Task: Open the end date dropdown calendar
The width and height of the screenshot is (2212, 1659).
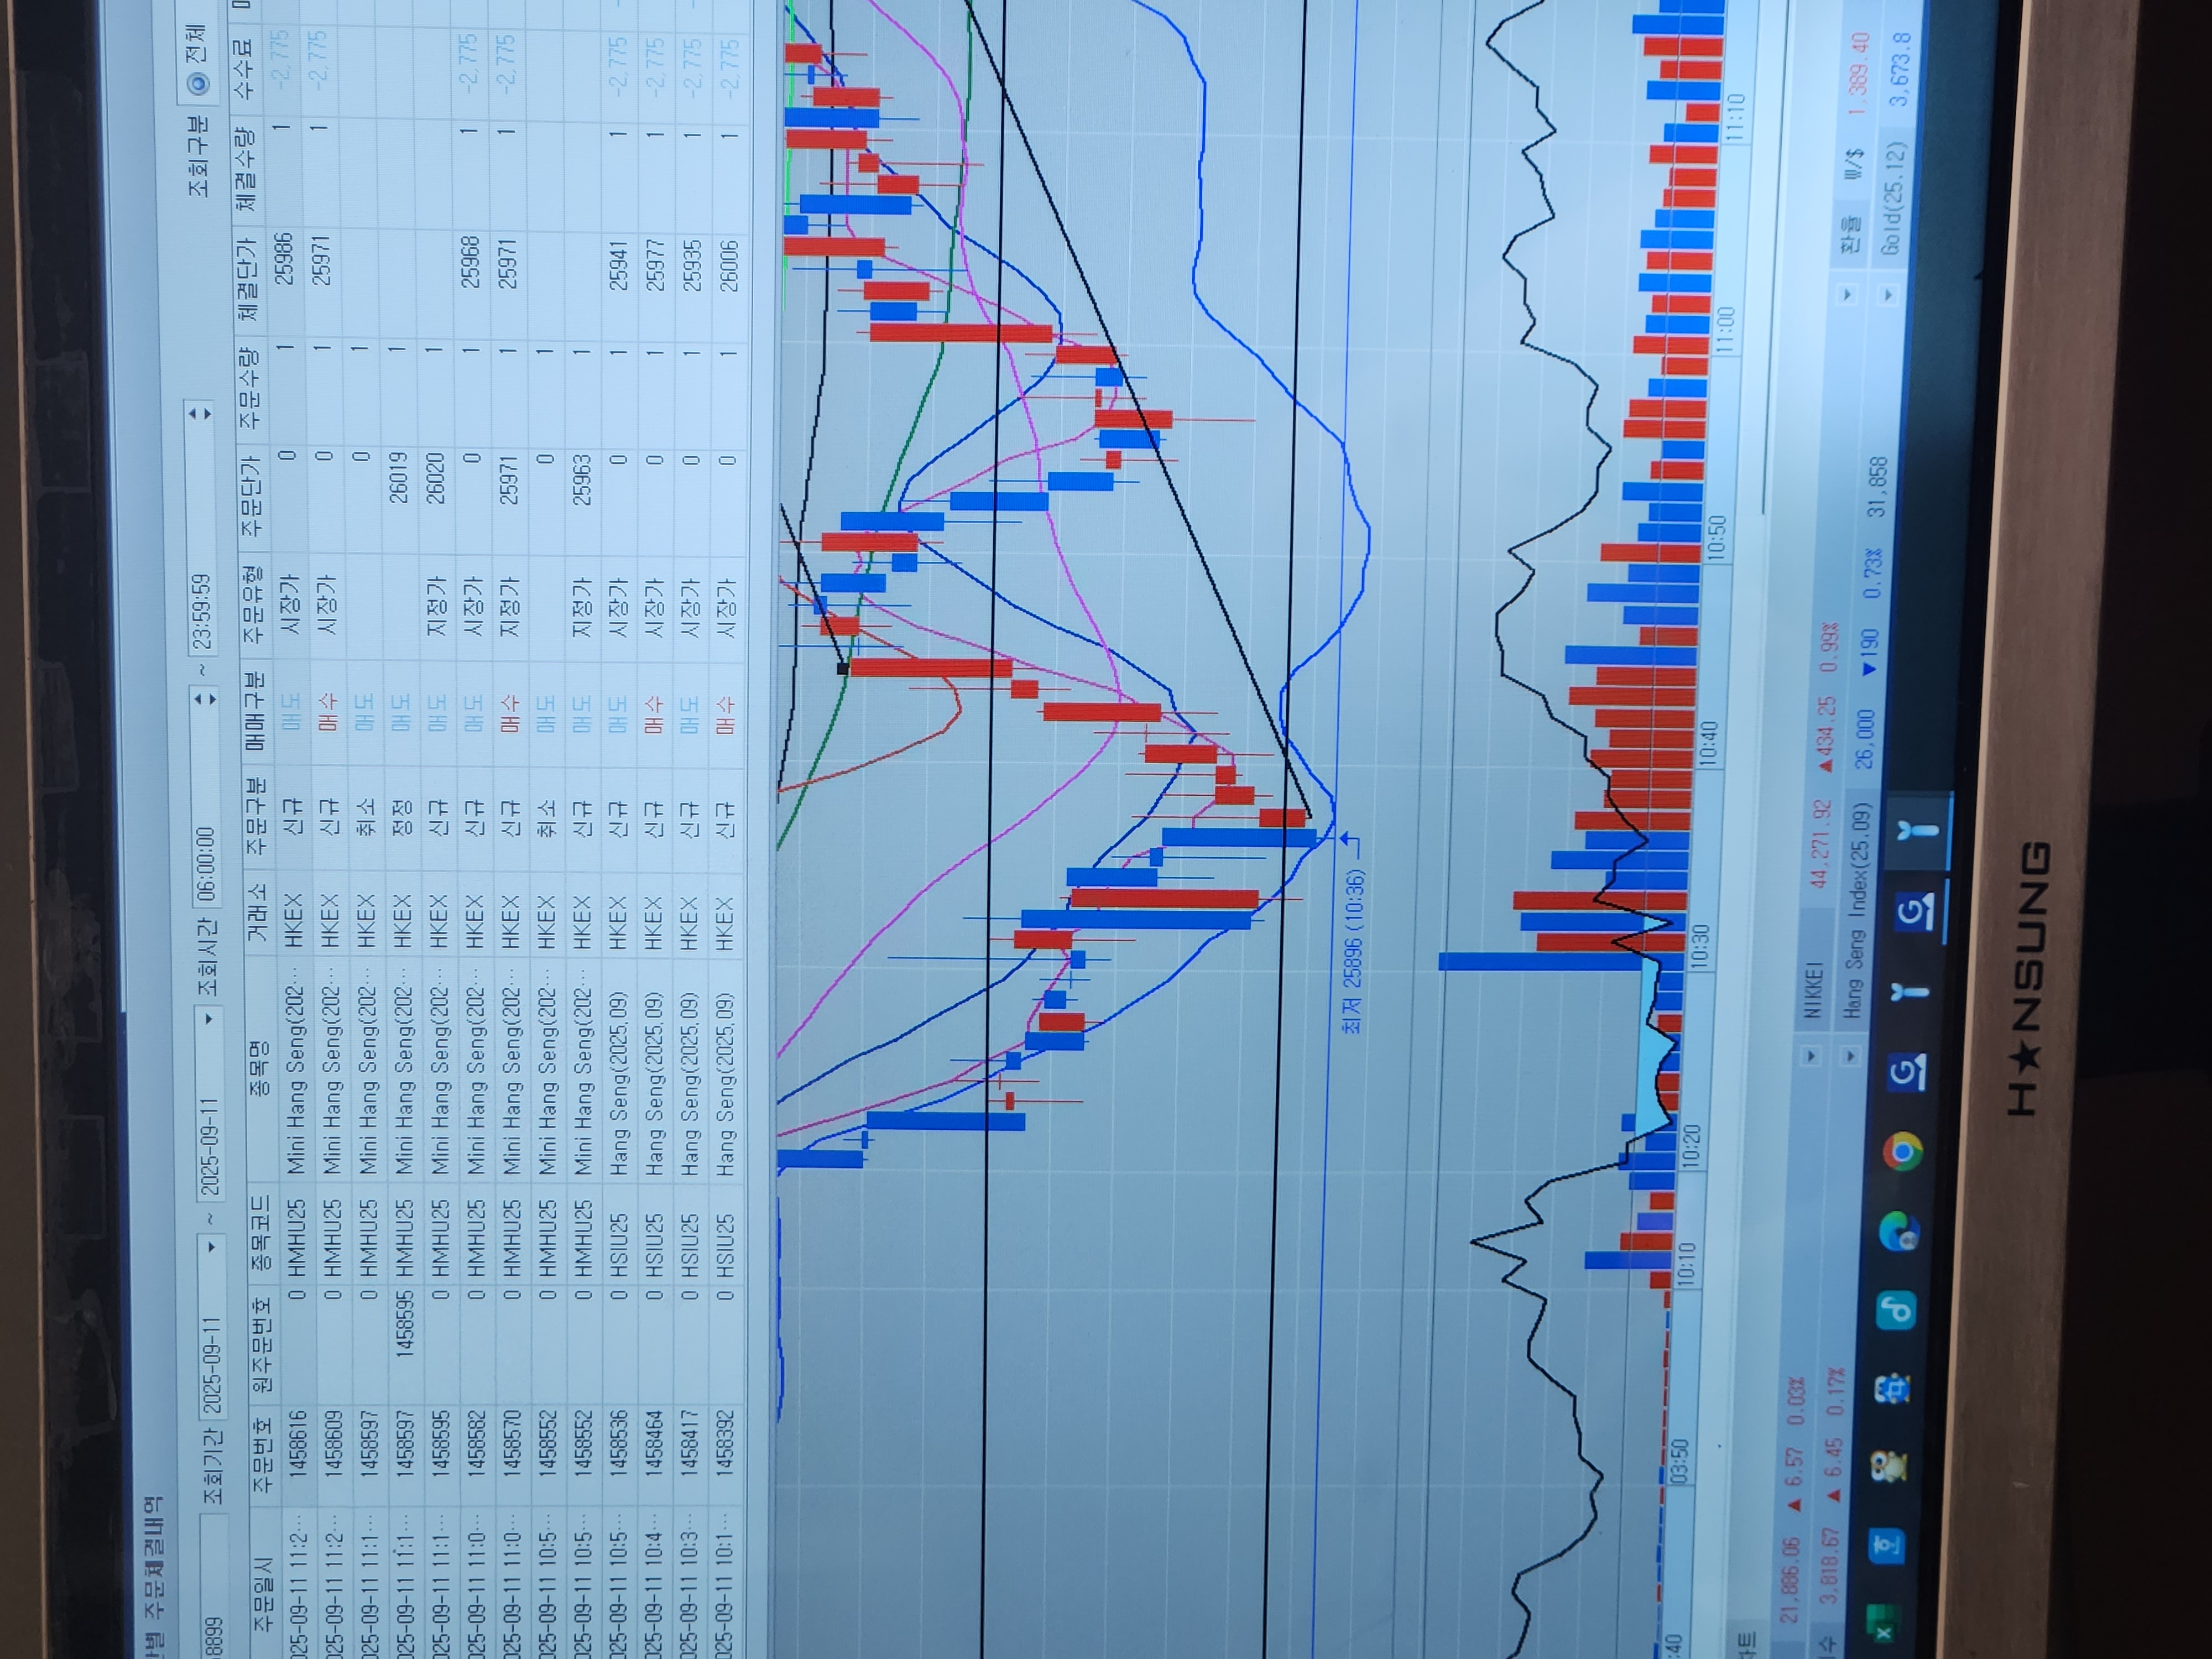Action: (x=208, y=1019)
